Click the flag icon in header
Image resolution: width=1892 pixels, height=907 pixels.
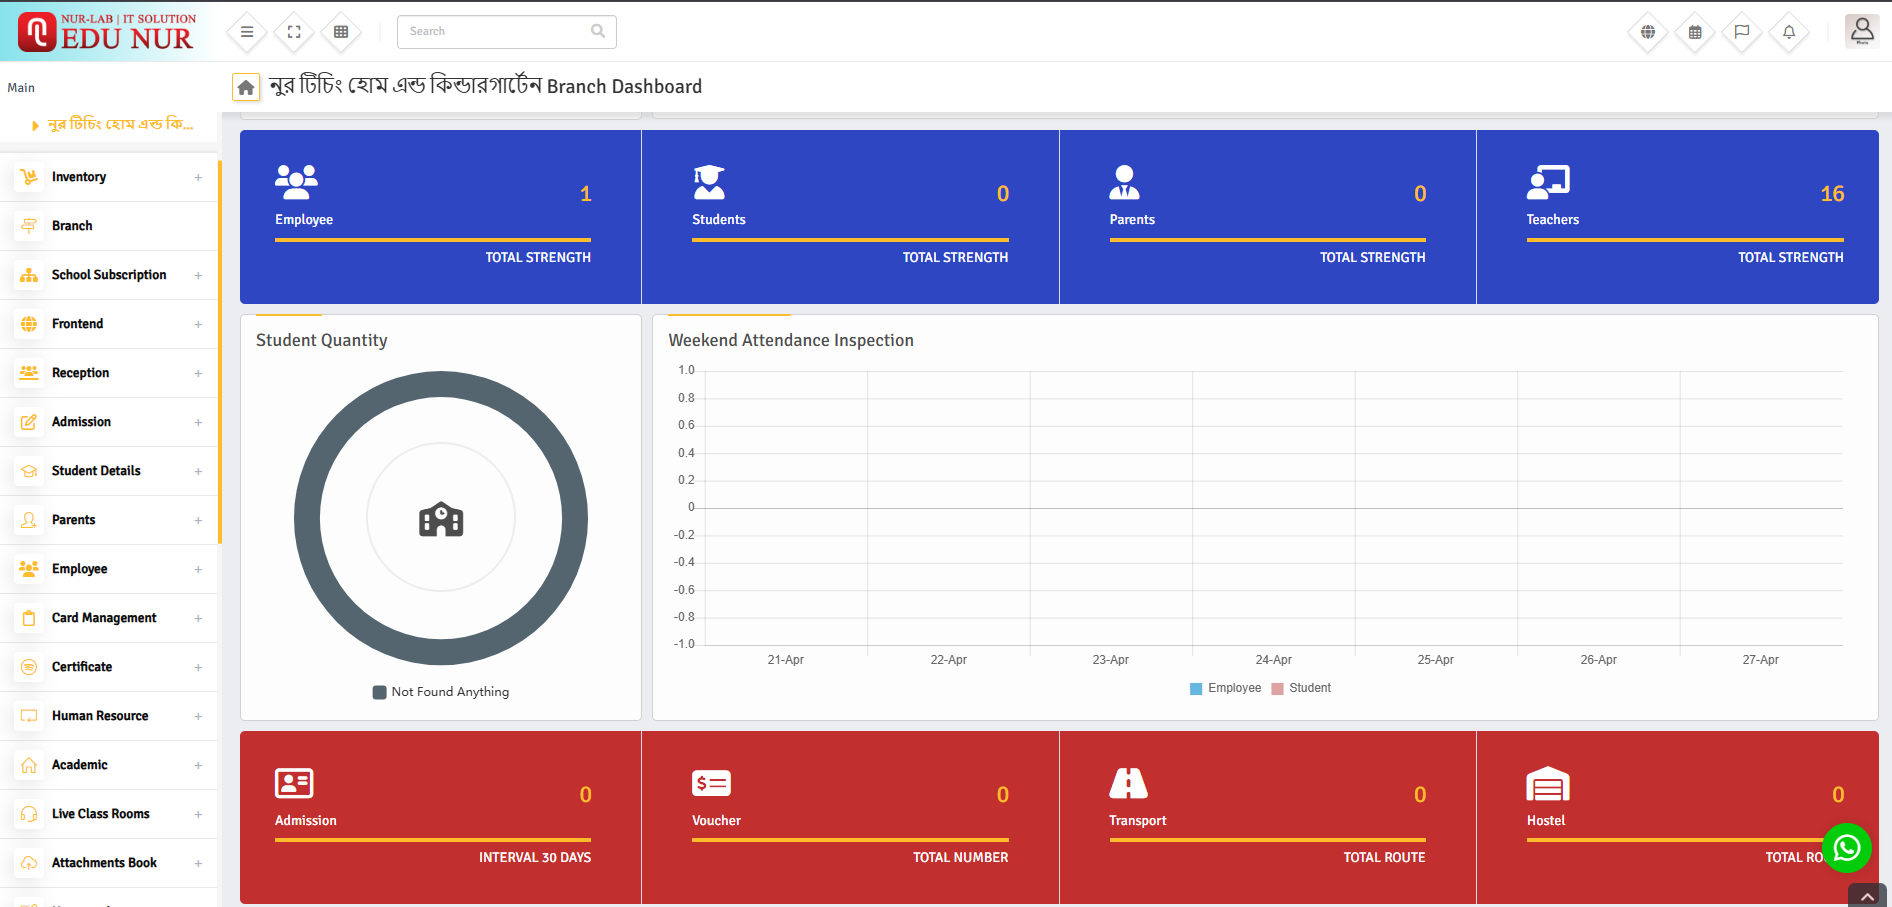pos(1742,32)
